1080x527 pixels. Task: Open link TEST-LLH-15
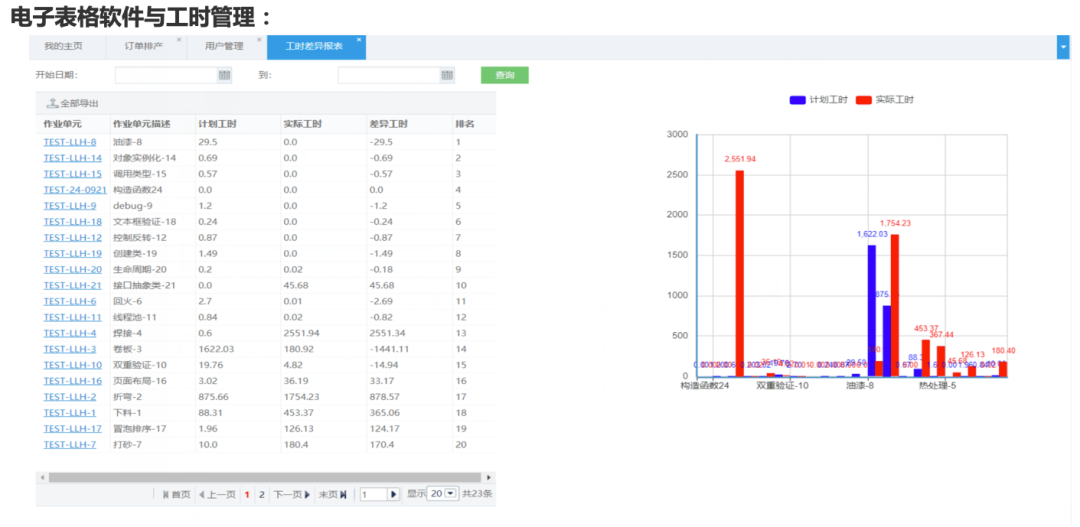coord(72,174)
